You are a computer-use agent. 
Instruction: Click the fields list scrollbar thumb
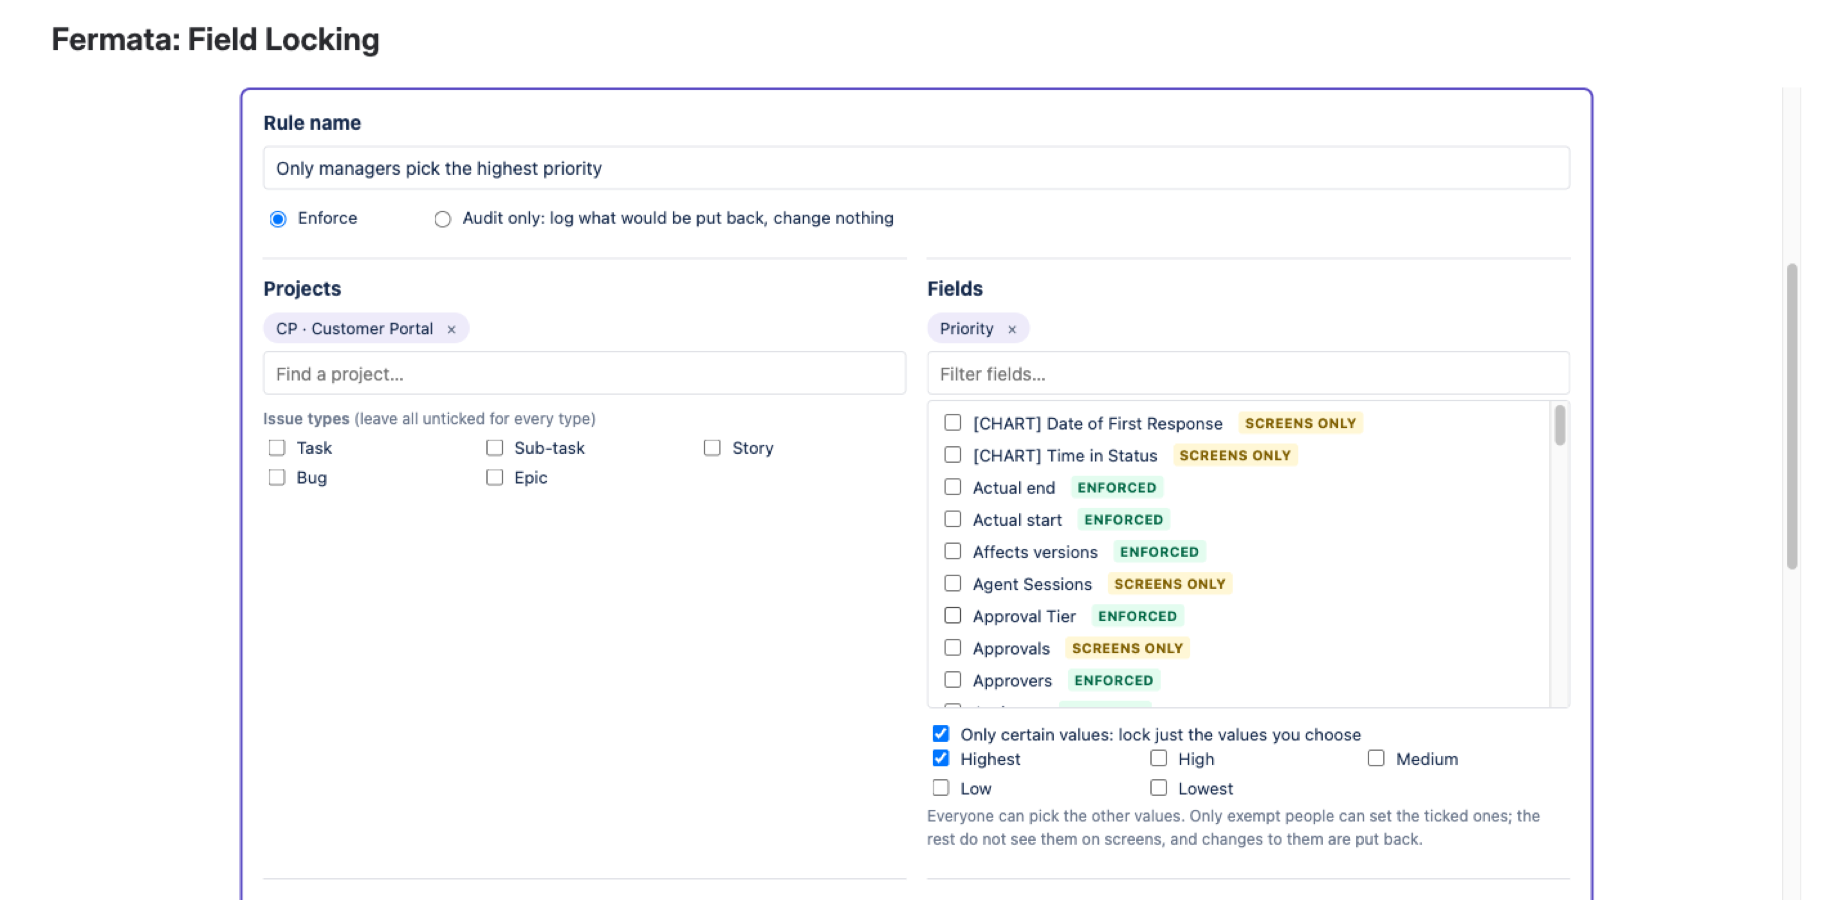point(1560,425)
